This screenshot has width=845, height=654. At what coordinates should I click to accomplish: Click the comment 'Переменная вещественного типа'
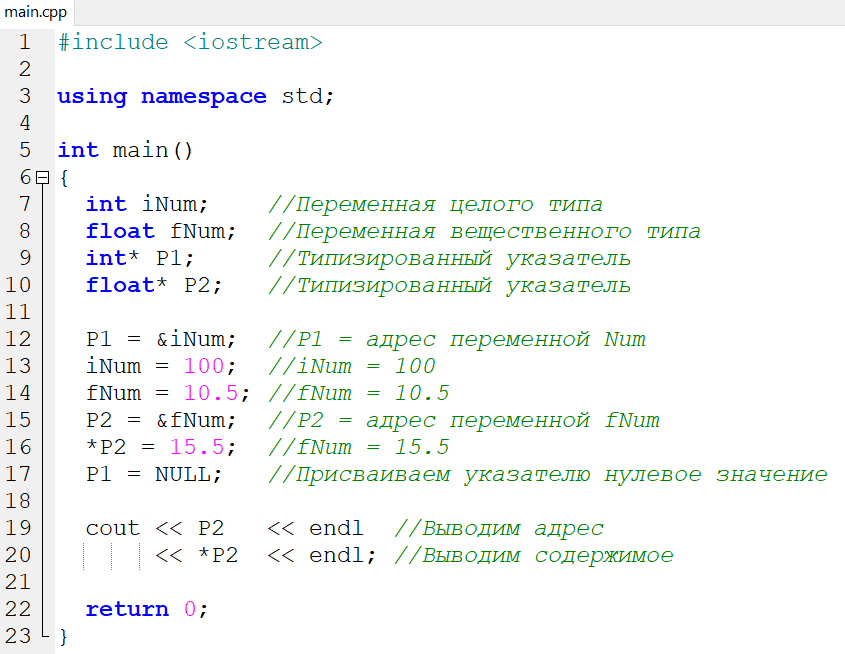point(484,232)
